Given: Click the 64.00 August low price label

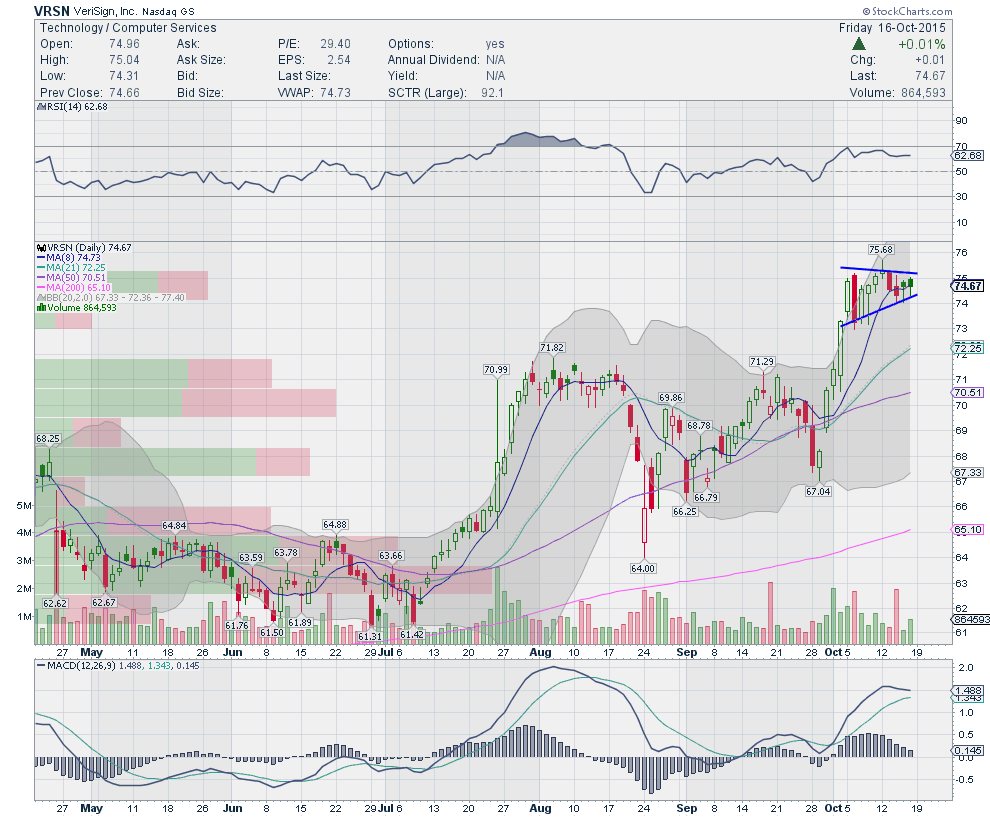Looking at the screenshot, I should pos(643,569).
